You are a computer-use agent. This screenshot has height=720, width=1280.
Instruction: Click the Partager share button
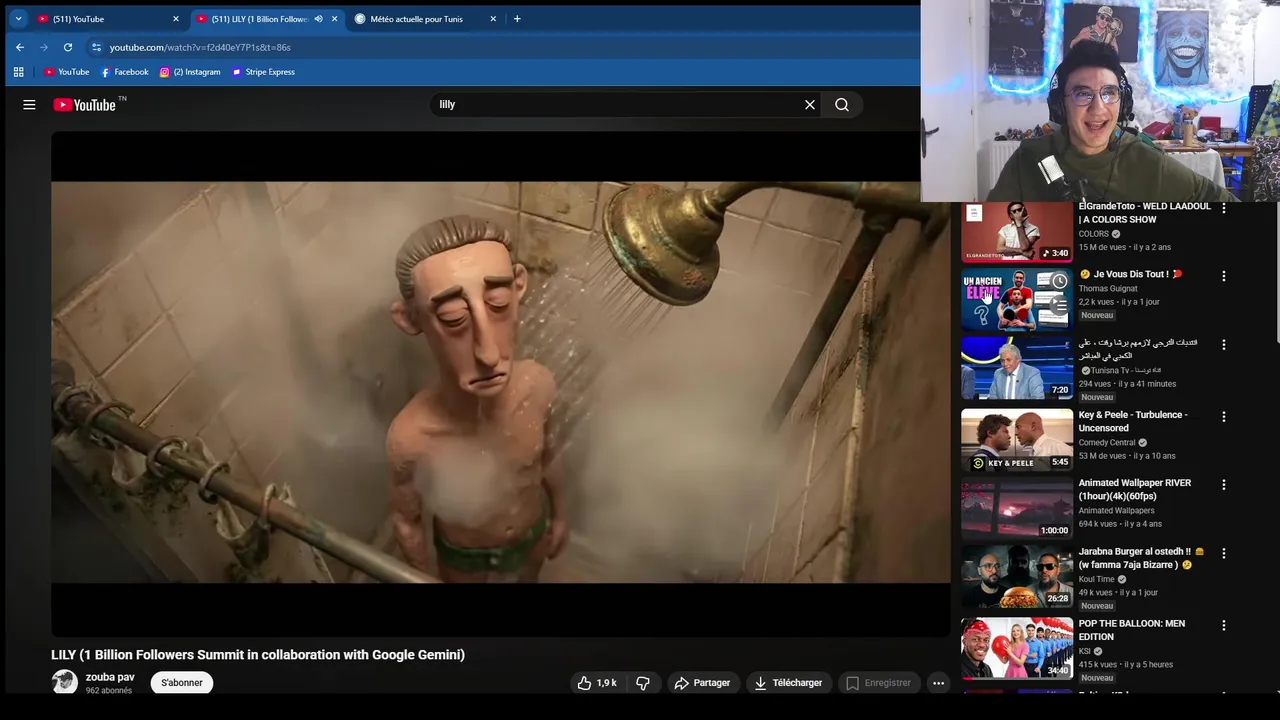pos(702,683)
